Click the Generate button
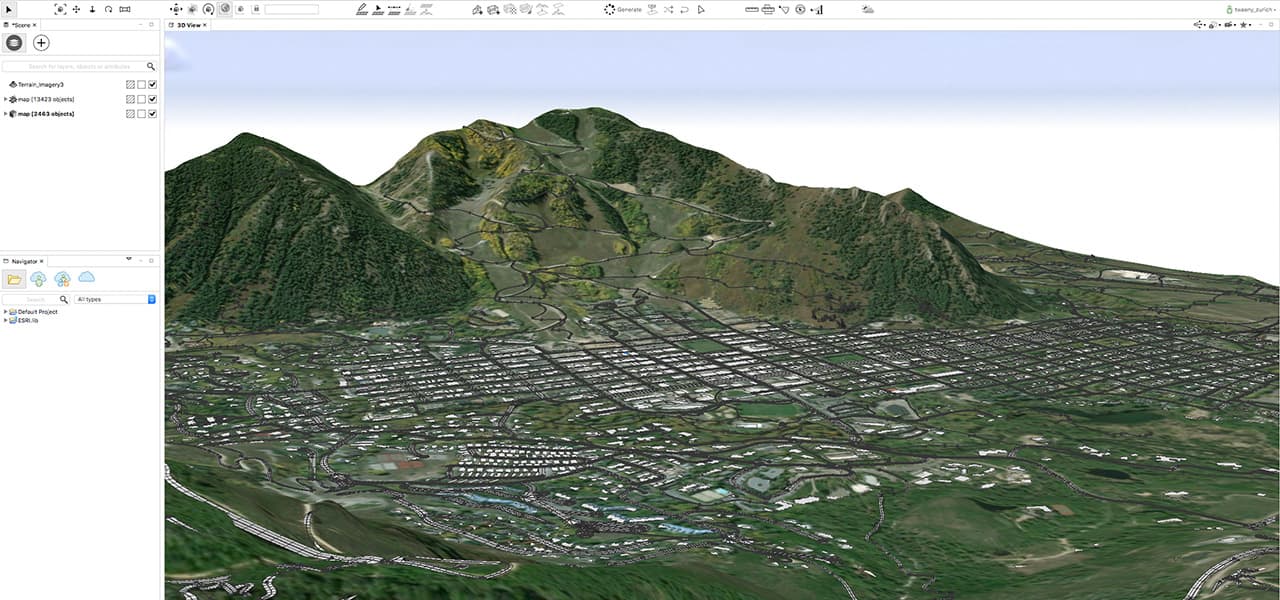This screenshot has height=600, width=1280. click(x=622, y=9)
